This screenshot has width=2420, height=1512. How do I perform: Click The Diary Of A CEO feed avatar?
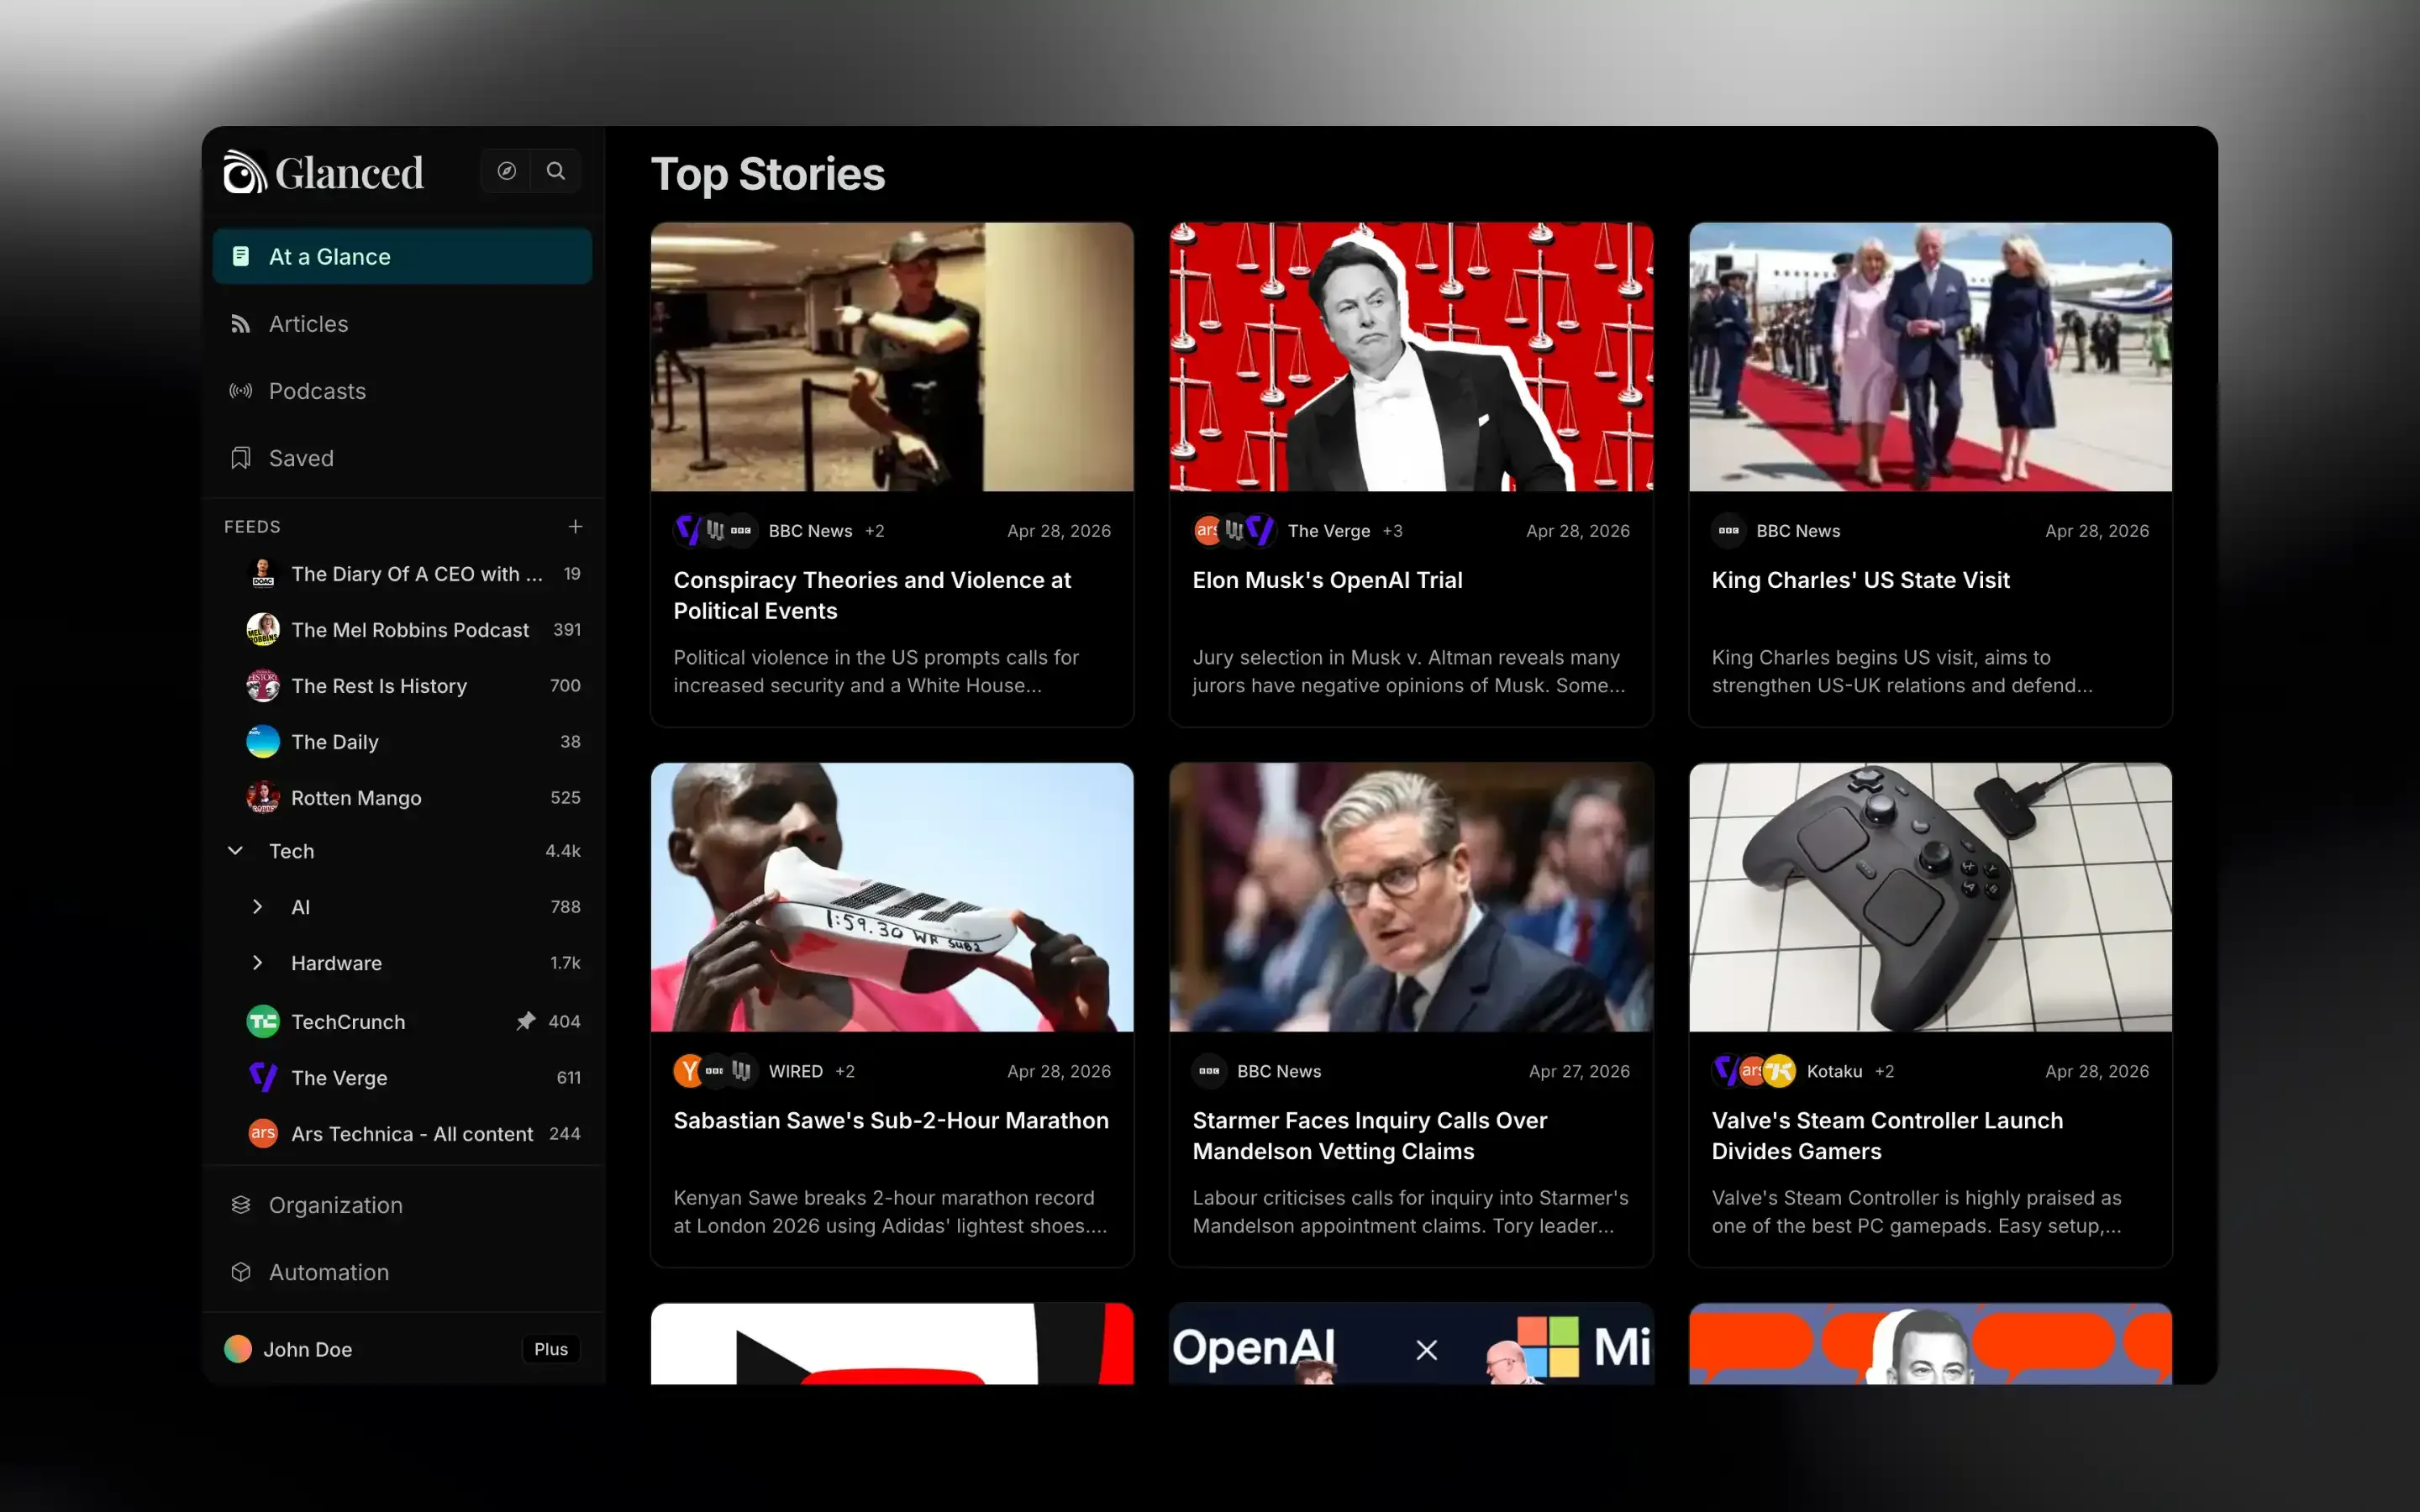point(262,573)
